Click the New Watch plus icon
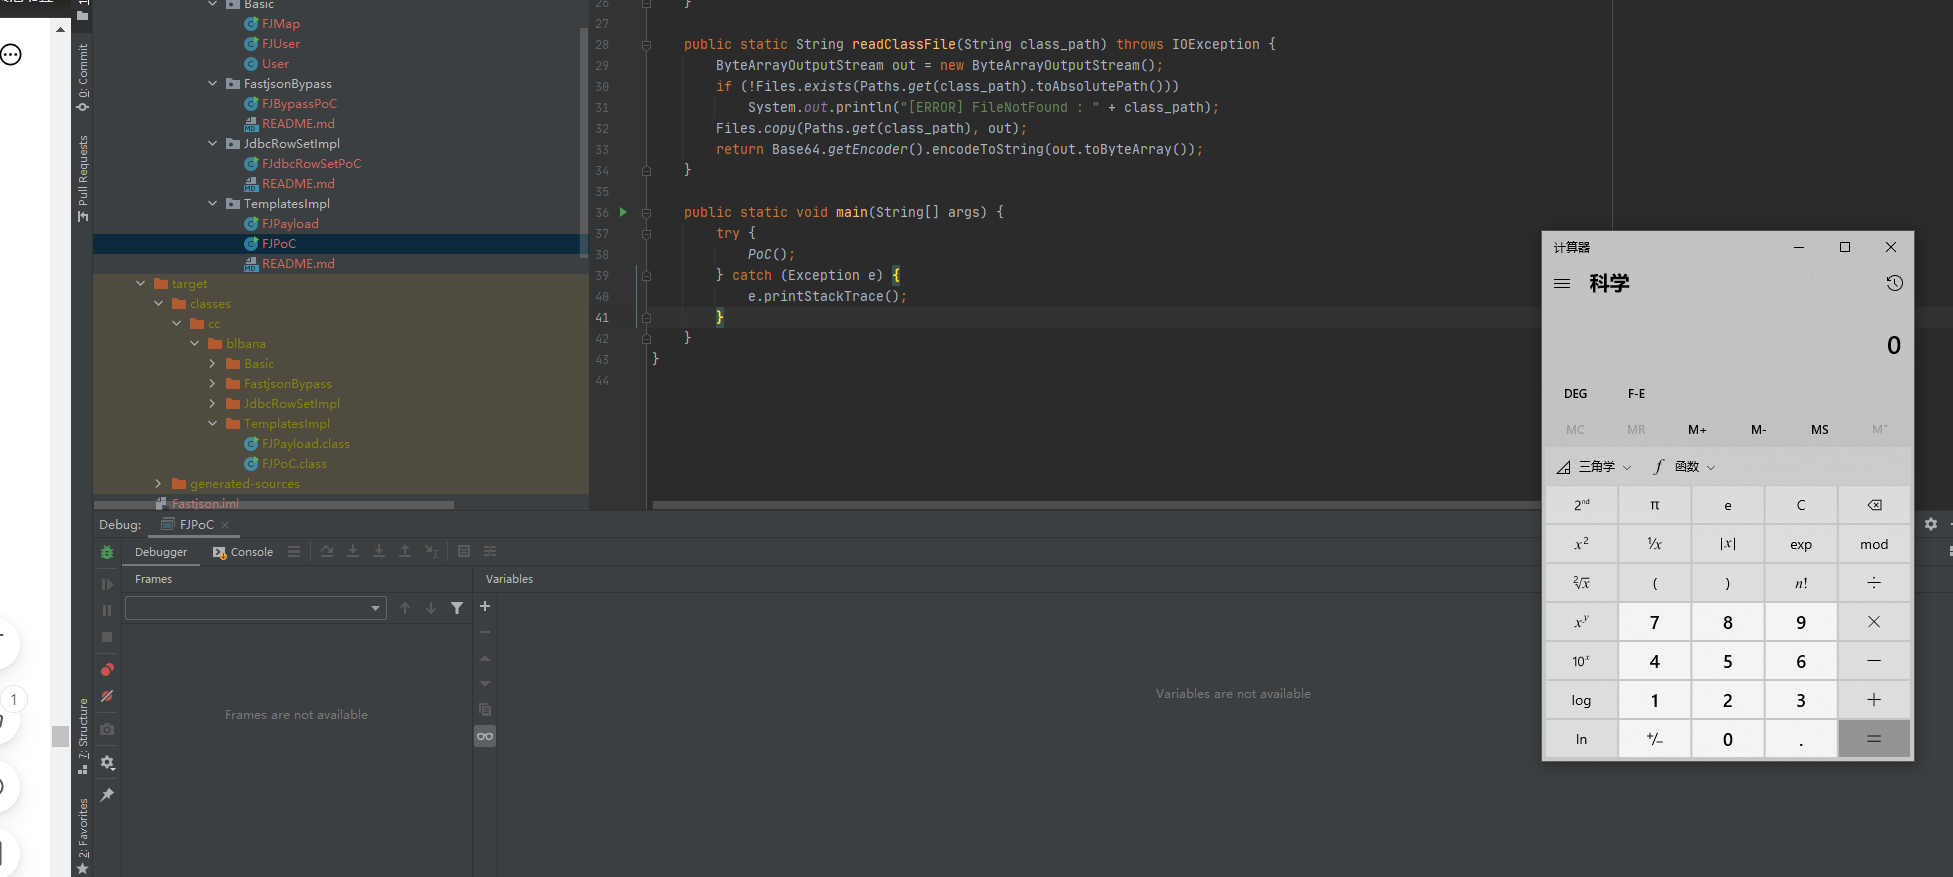Viewport: 1953px width, 877px height. [x=485, y=606]
